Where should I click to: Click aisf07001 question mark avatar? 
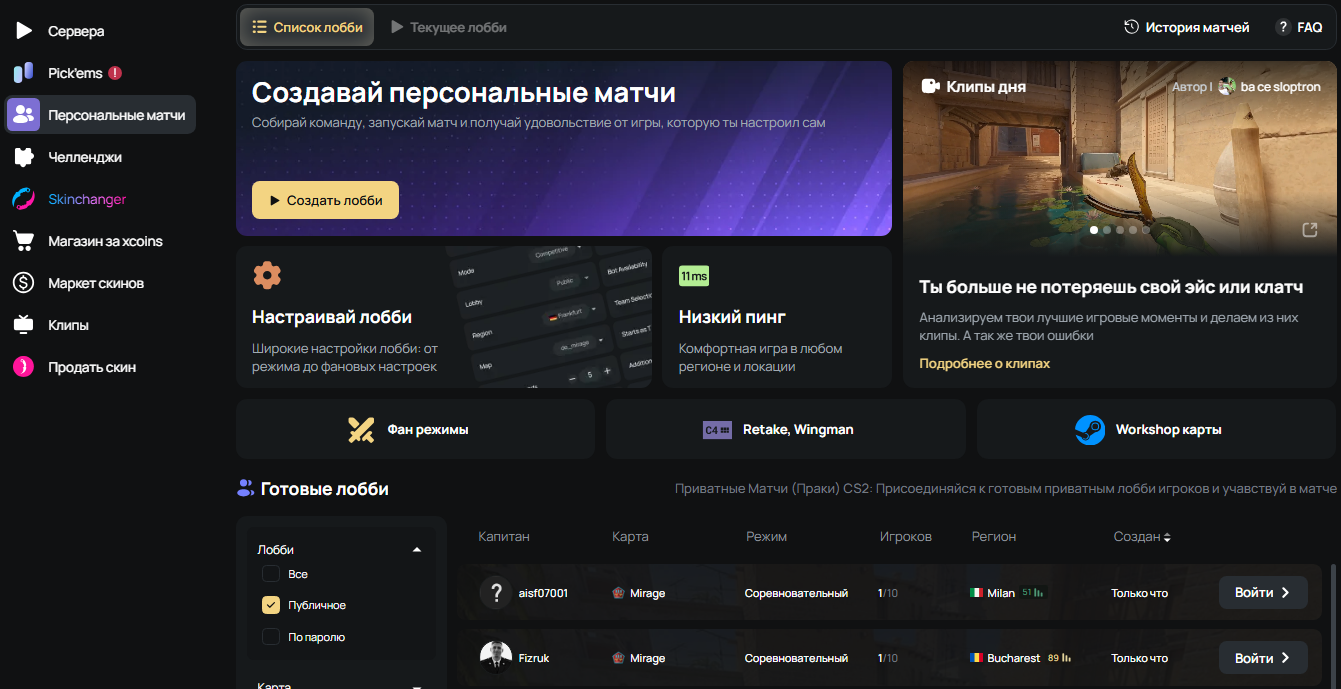point(495,593)
